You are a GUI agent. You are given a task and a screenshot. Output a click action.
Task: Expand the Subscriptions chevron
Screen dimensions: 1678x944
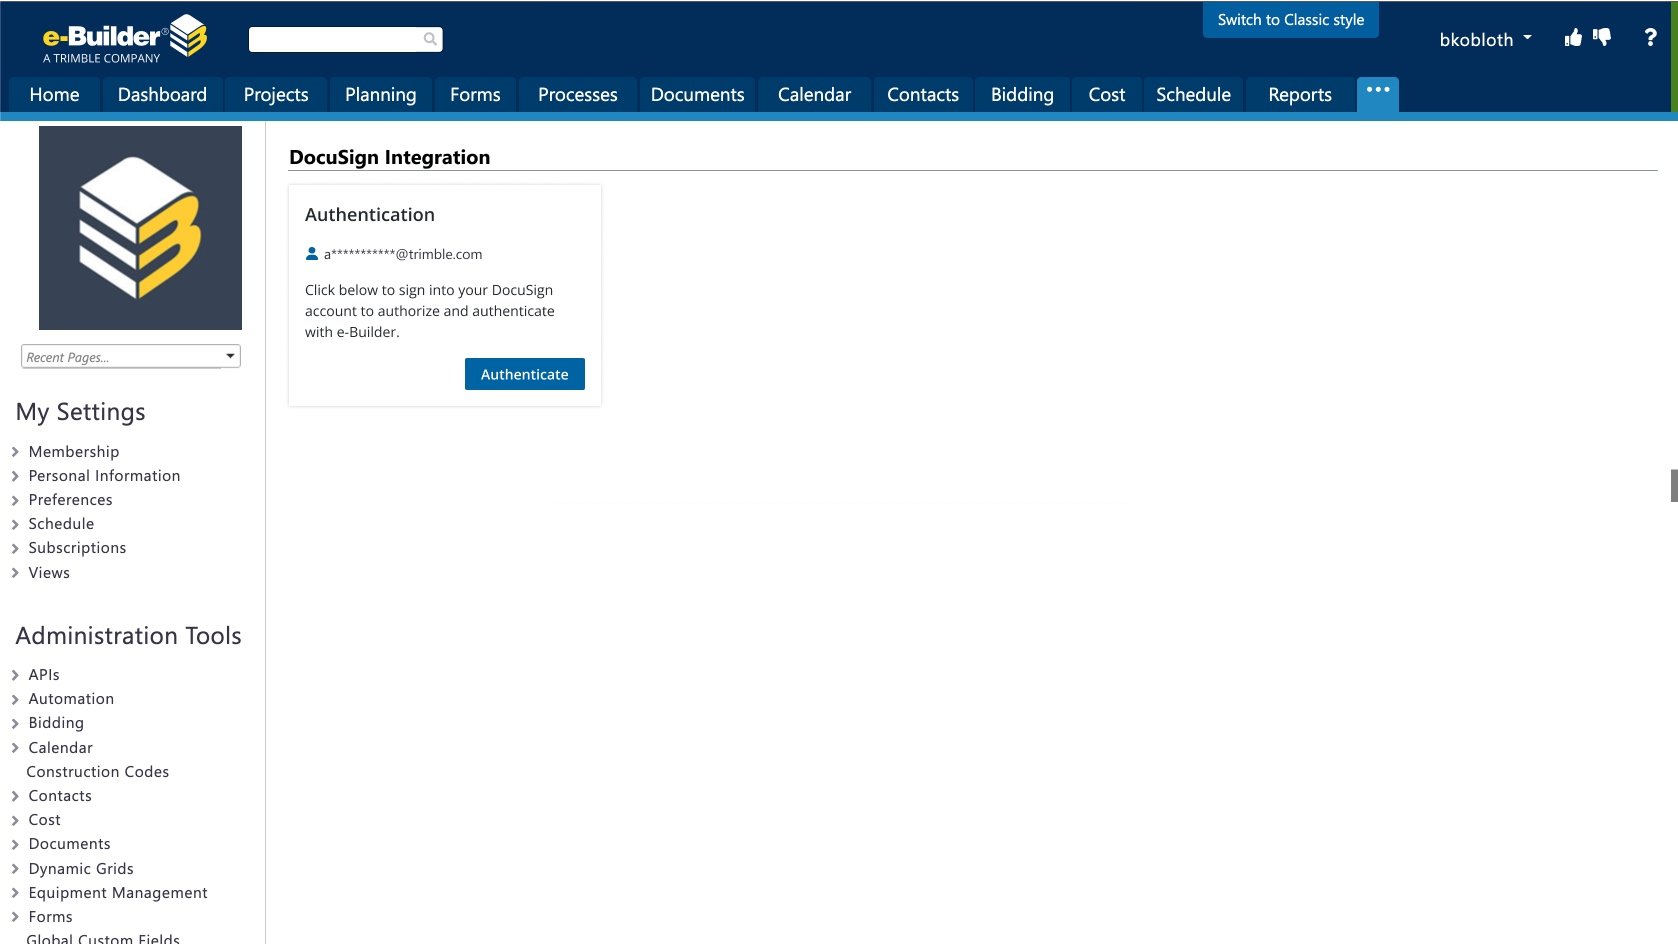(x=15, y=548)
